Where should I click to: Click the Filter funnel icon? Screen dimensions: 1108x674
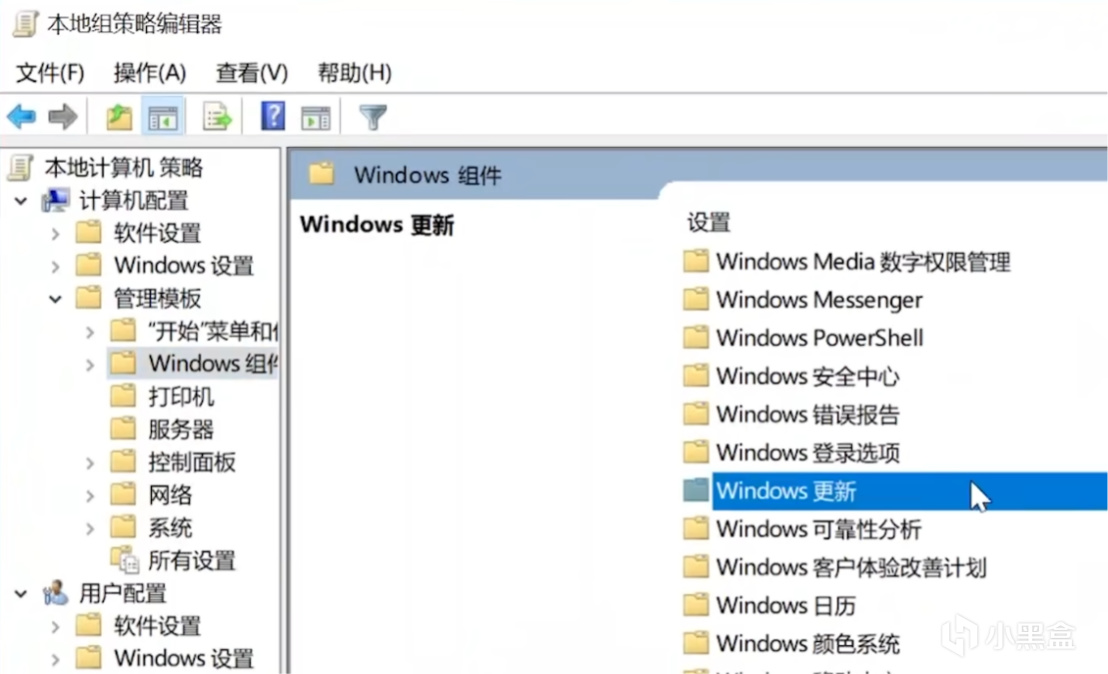(x=372, y=117)
